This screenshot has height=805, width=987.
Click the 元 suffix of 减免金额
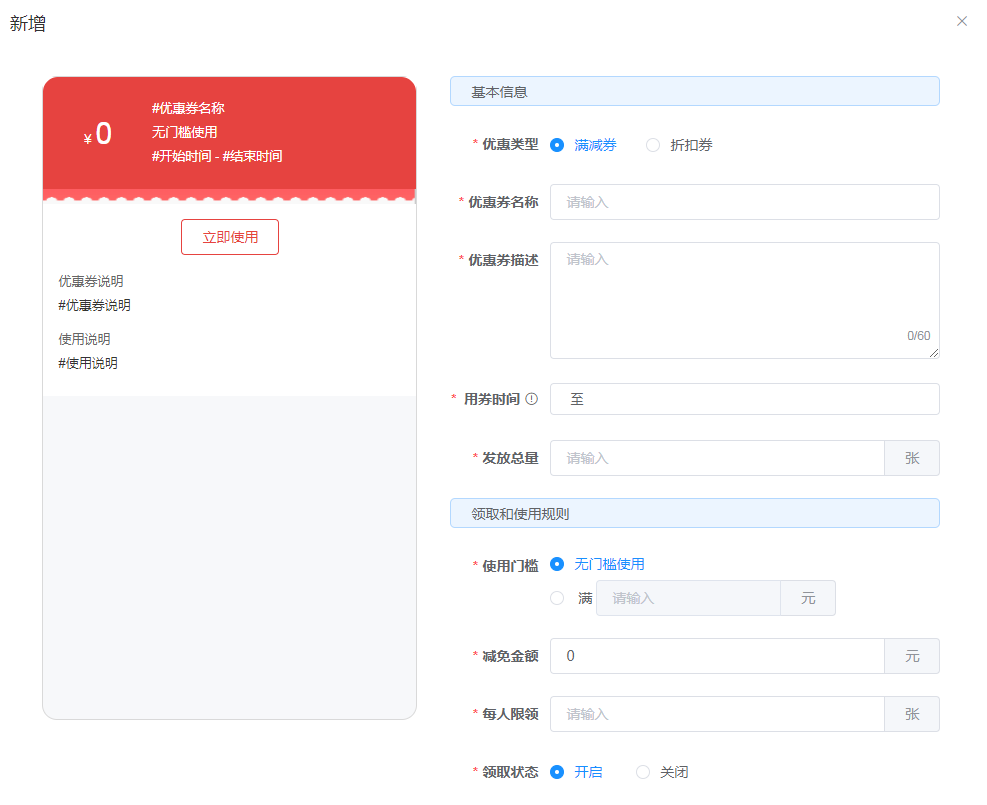pos(912,656)
